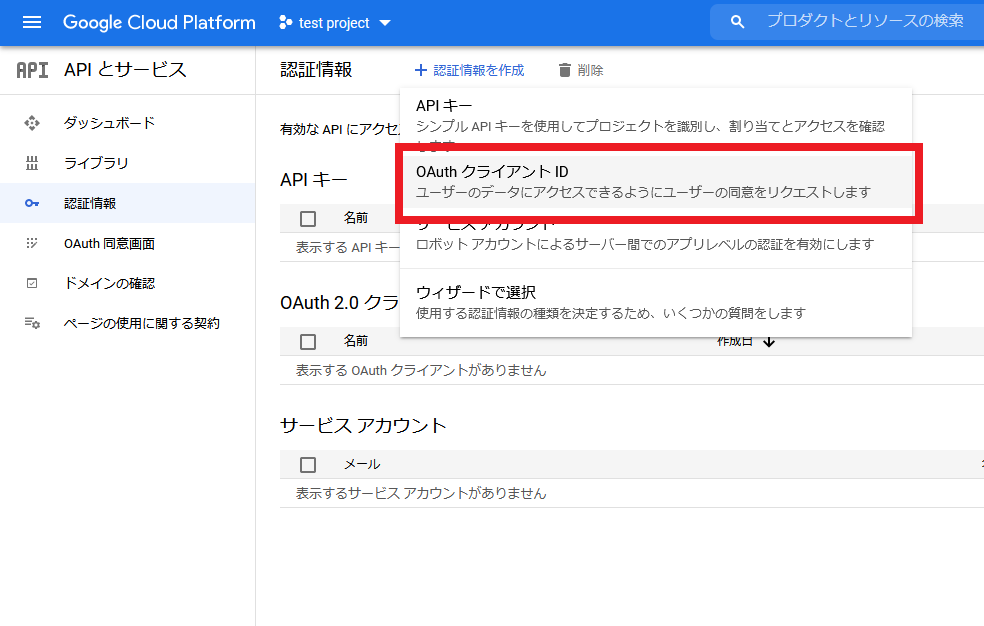Click the 認証情報 page title
Viewport: 984px width, 626px height.
click(x=316, y=70)
